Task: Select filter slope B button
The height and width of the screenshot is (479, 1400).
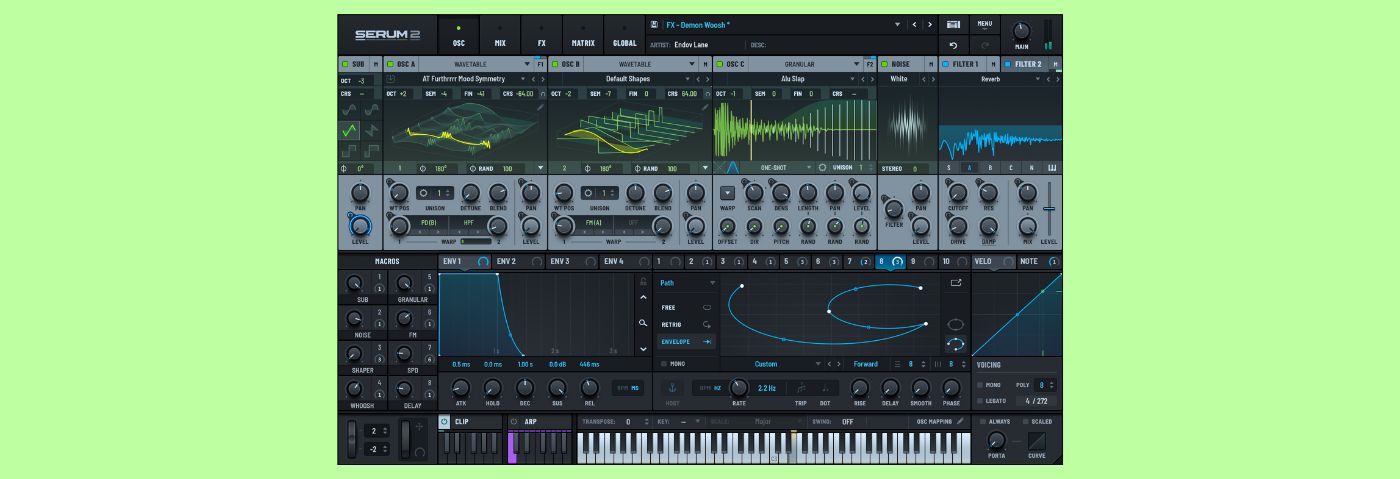Action: click(x=991, y=168)
